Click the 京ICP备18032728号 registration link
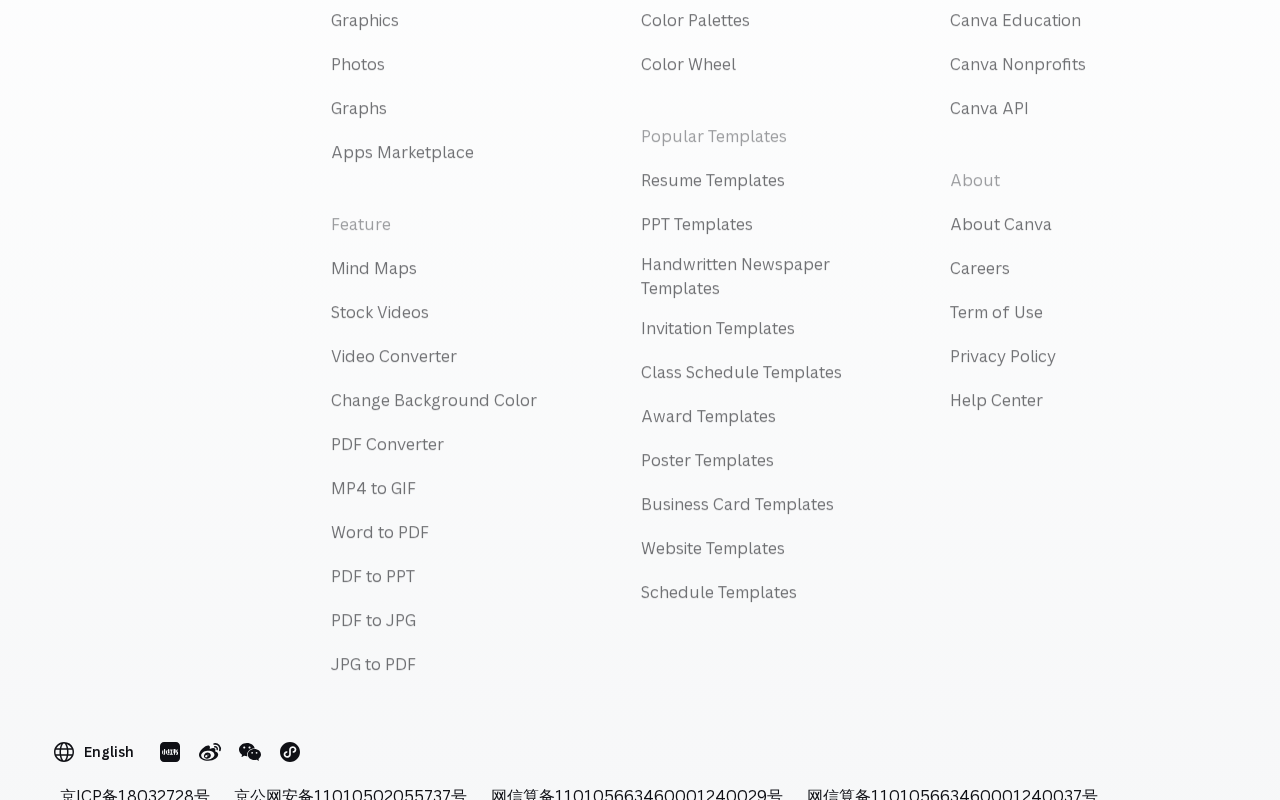This screenshot has height=800, width=1280. [x=135, y=794]
